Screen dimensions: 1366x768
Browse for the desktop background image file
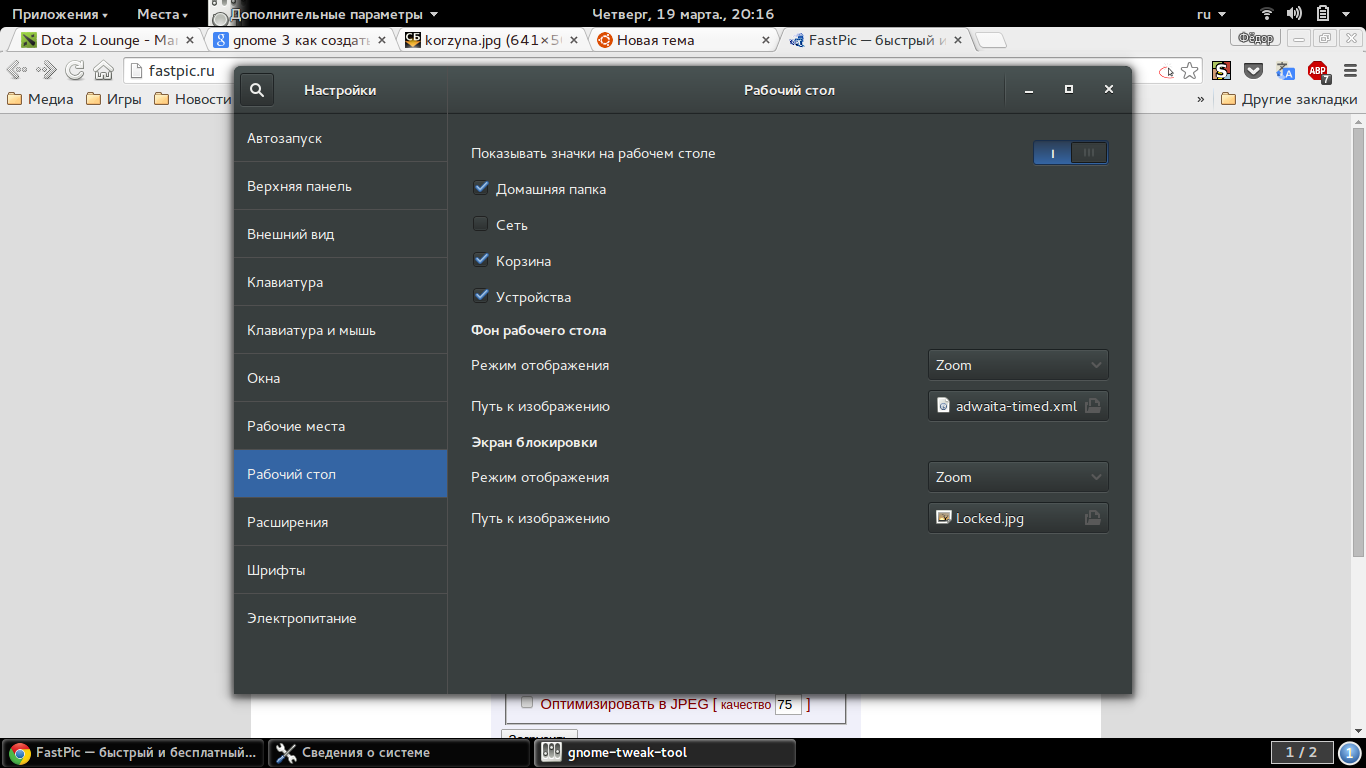click(x=1018, y=406)
